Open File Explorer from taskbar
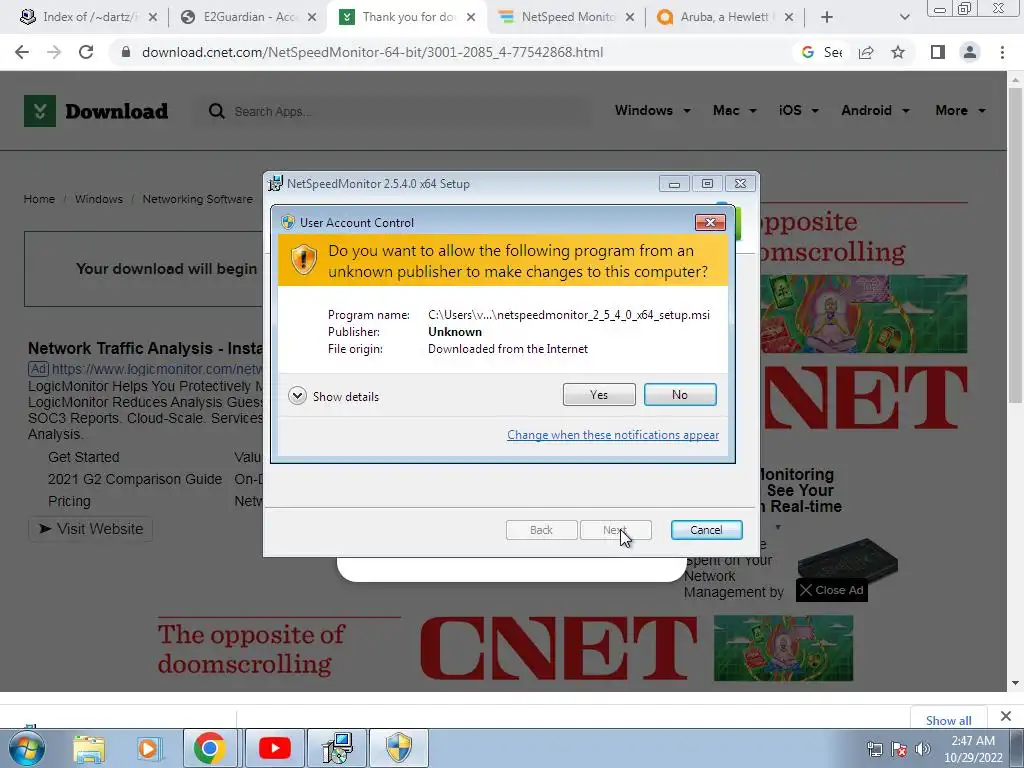This screenshot has width=1024, height=768. click(x=88, y=748)
